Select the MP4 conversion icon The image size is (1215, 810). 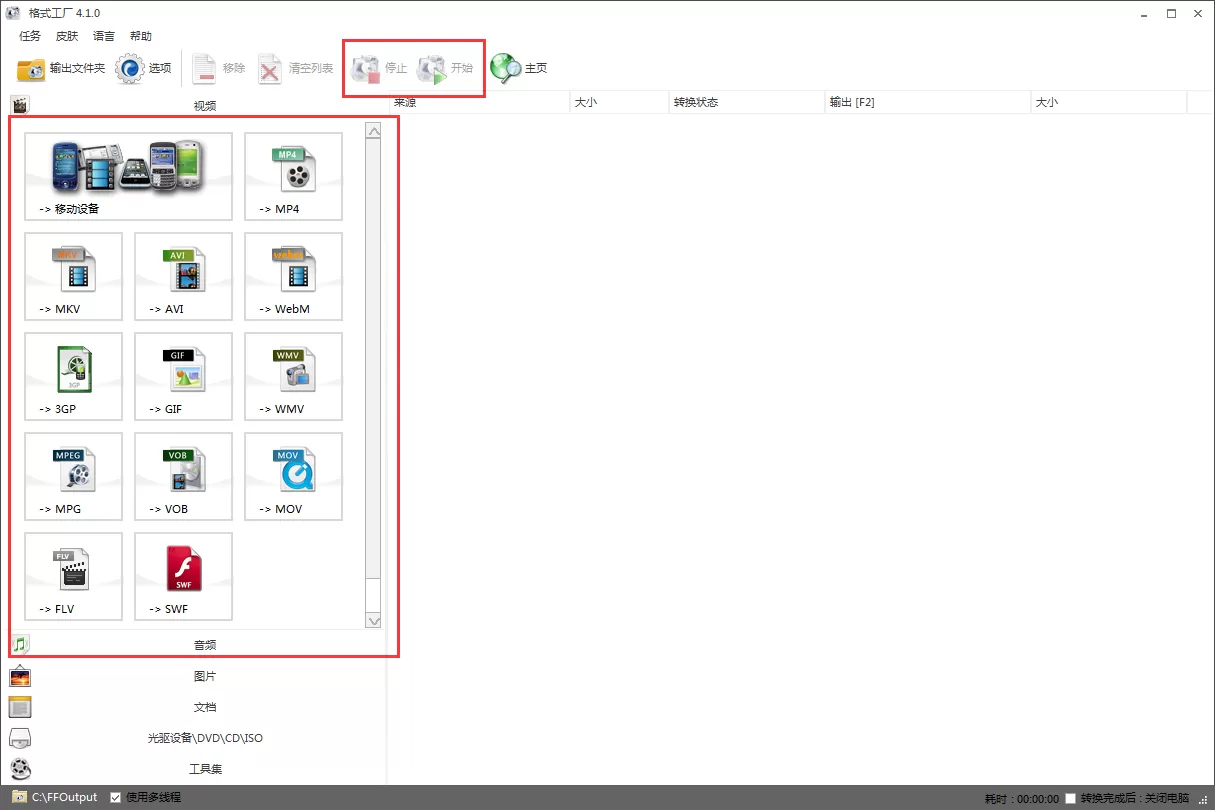click(293, 176)
